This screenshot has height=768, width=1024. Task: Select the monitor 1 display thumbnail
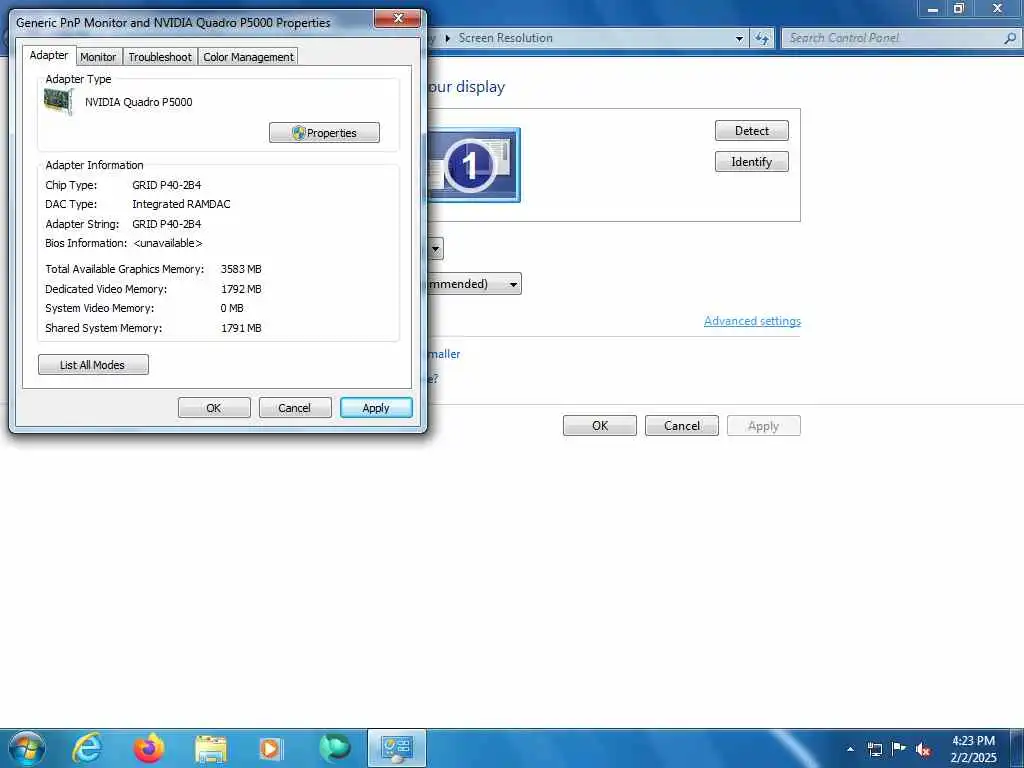click(473, 165)
